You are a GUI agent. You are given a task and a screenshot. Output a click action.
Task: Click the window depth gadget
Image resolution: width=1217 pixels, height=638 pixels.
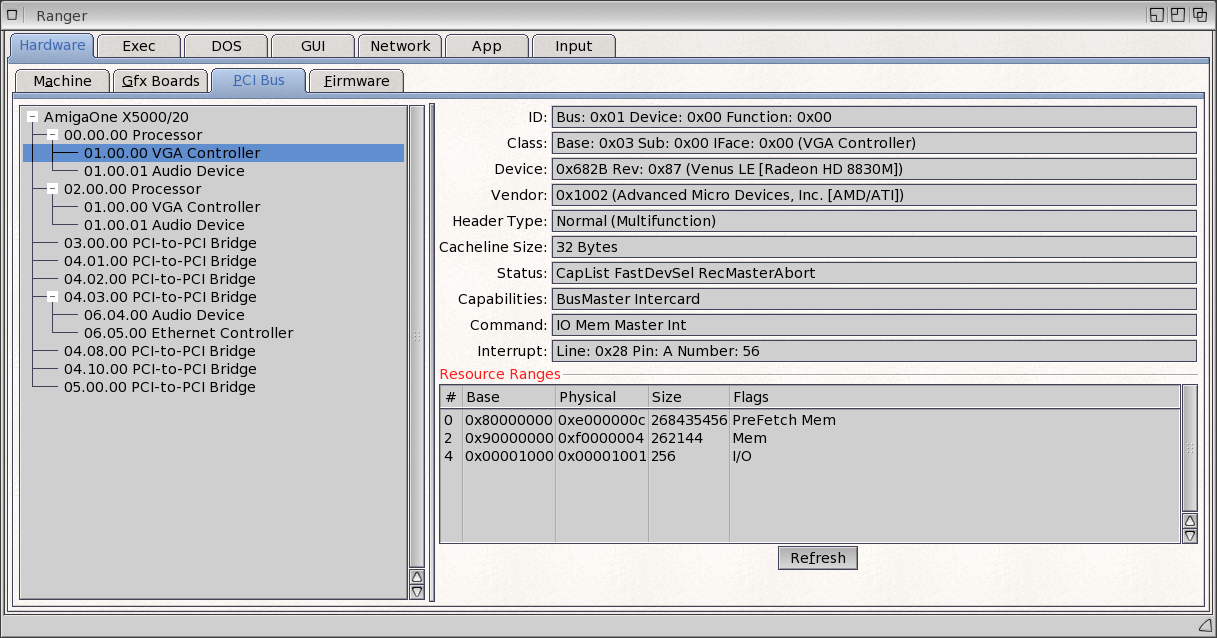[x=1199, y=15]
